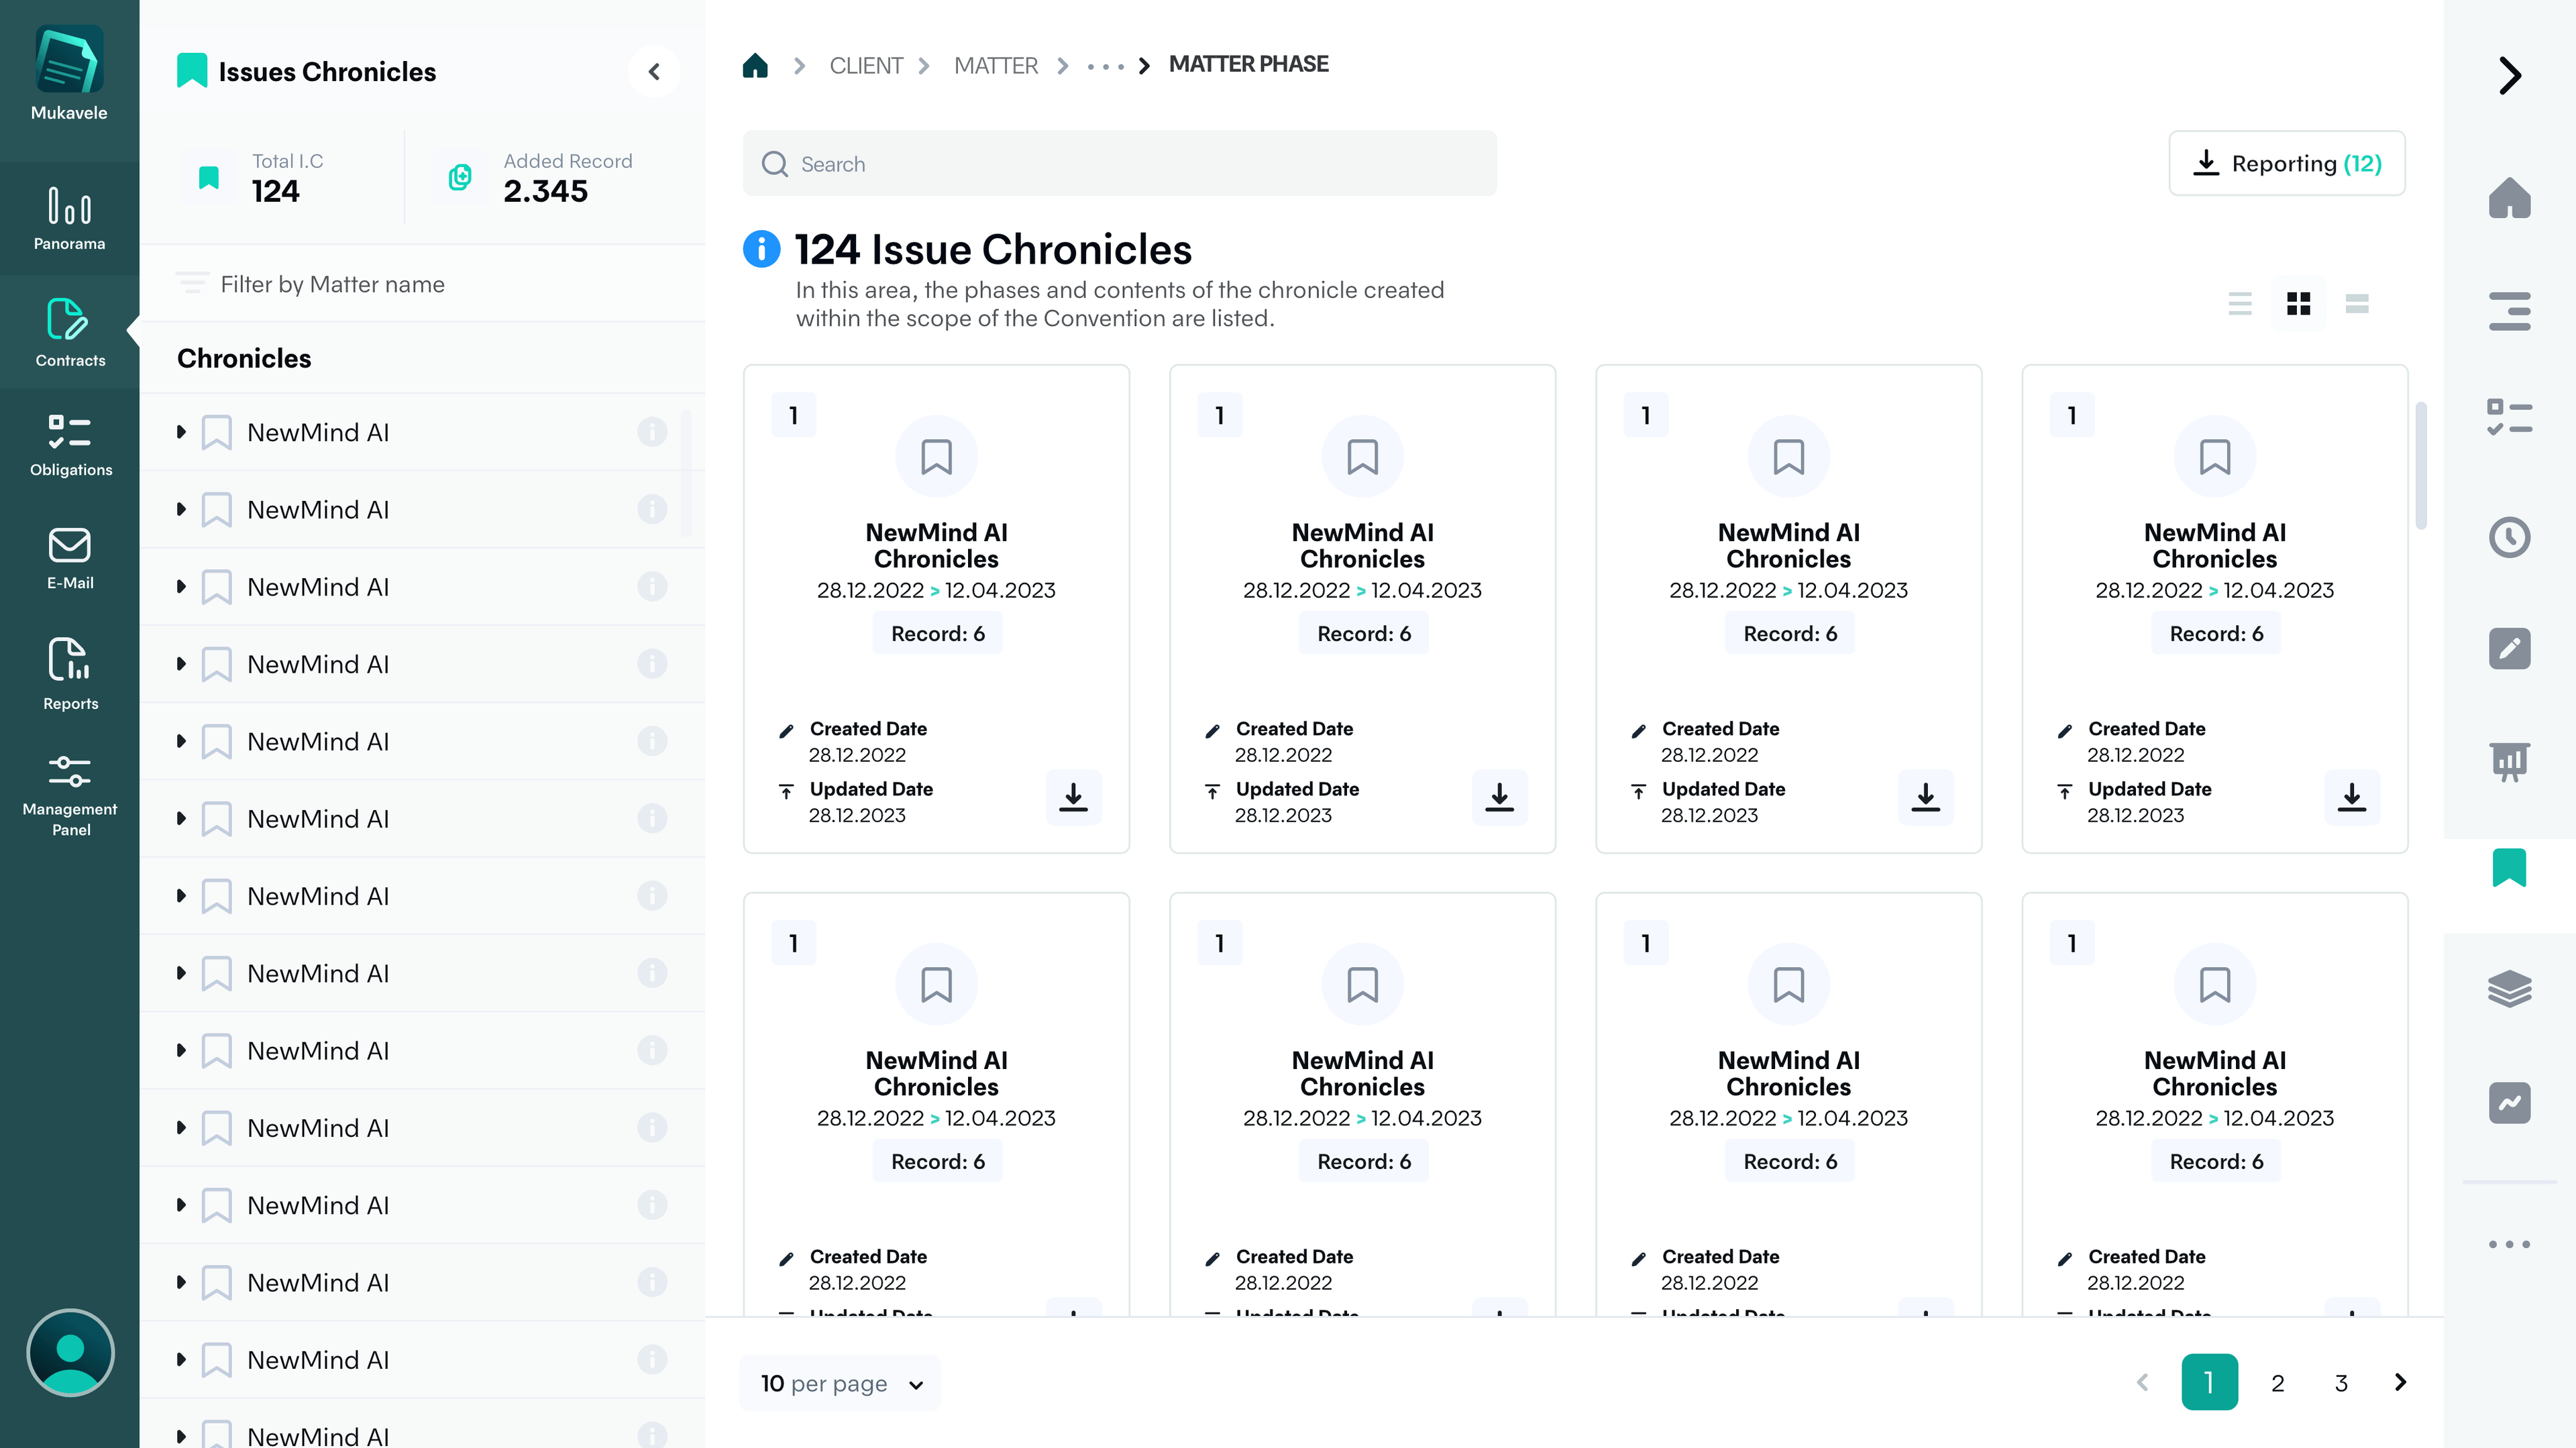Image resolution: width=2576 pixels, height=1448 pixels.
Task: Switch to two-row list view
Action: click(2357, 304)
